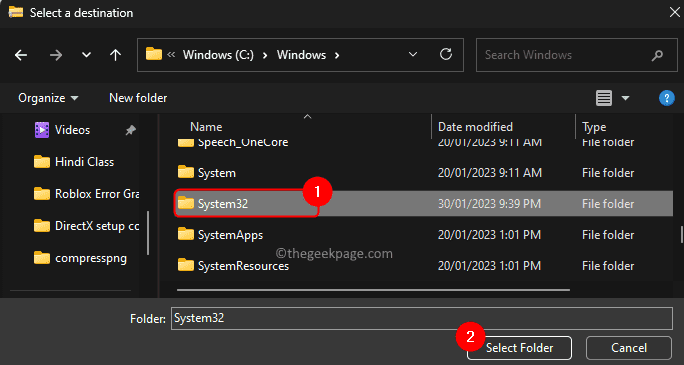Click the Windows breadcrumb segment
This screenshot has height=365, width=684.
pyautogui.click(x=301, y=55)
